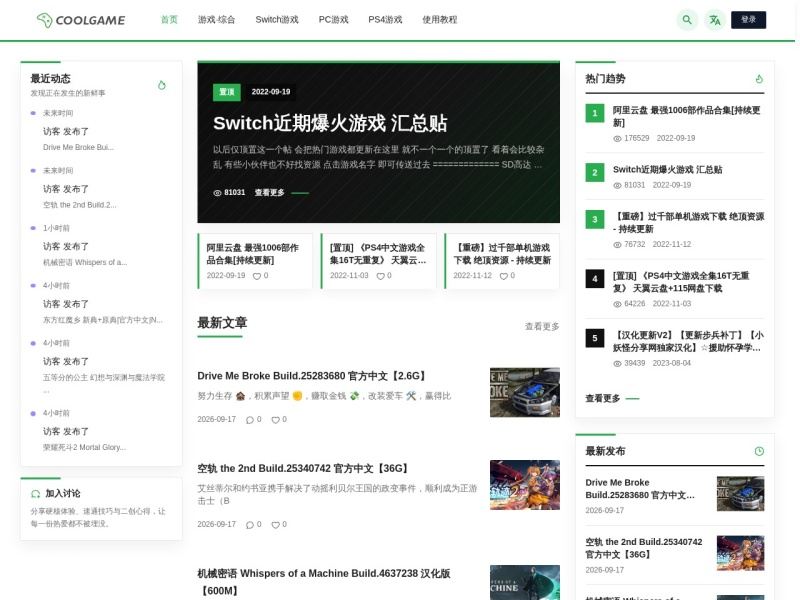Click the eye views icon beside 81031
The height and width of the screenshot is (600, 800).
217,193
